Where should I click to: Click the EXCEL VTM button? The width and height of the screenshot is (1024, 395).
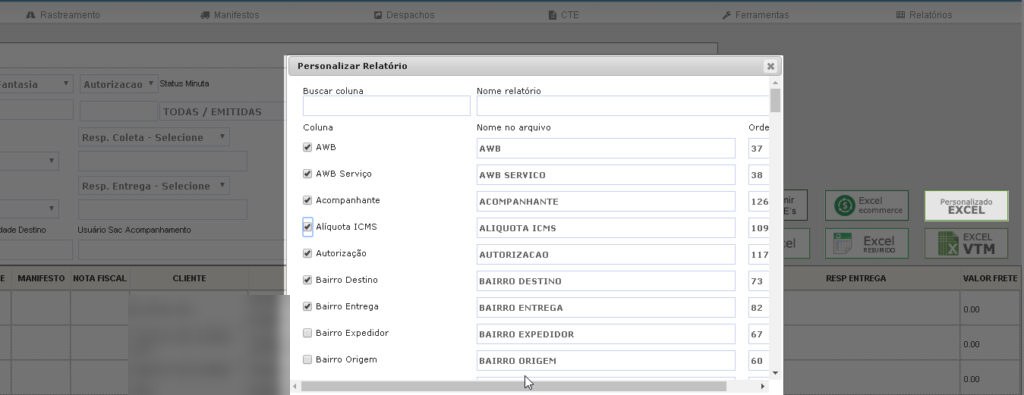point(966,243)
